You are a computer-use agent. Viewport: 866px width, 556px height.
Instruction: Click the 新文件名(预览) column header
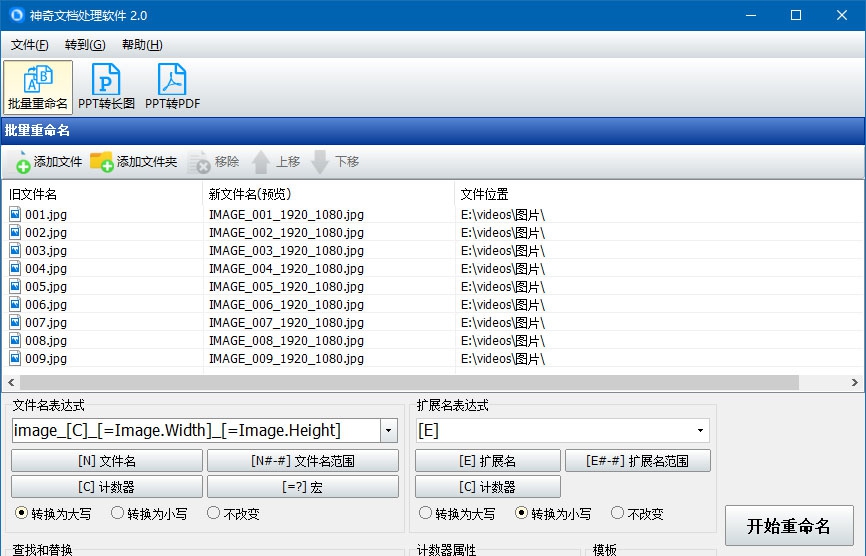coord(329,194)
